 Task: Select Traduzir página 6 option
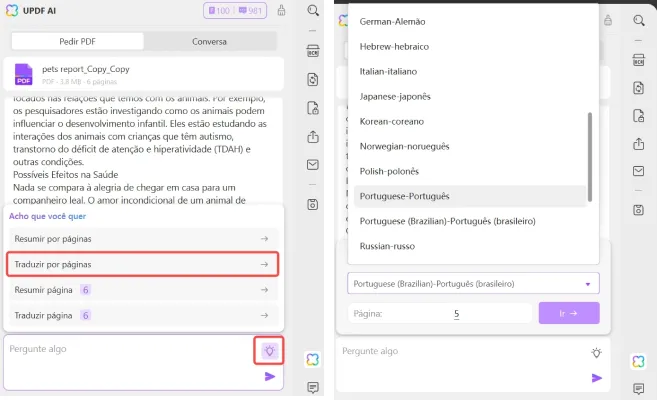pyautogui.click(x=142, y=315)
